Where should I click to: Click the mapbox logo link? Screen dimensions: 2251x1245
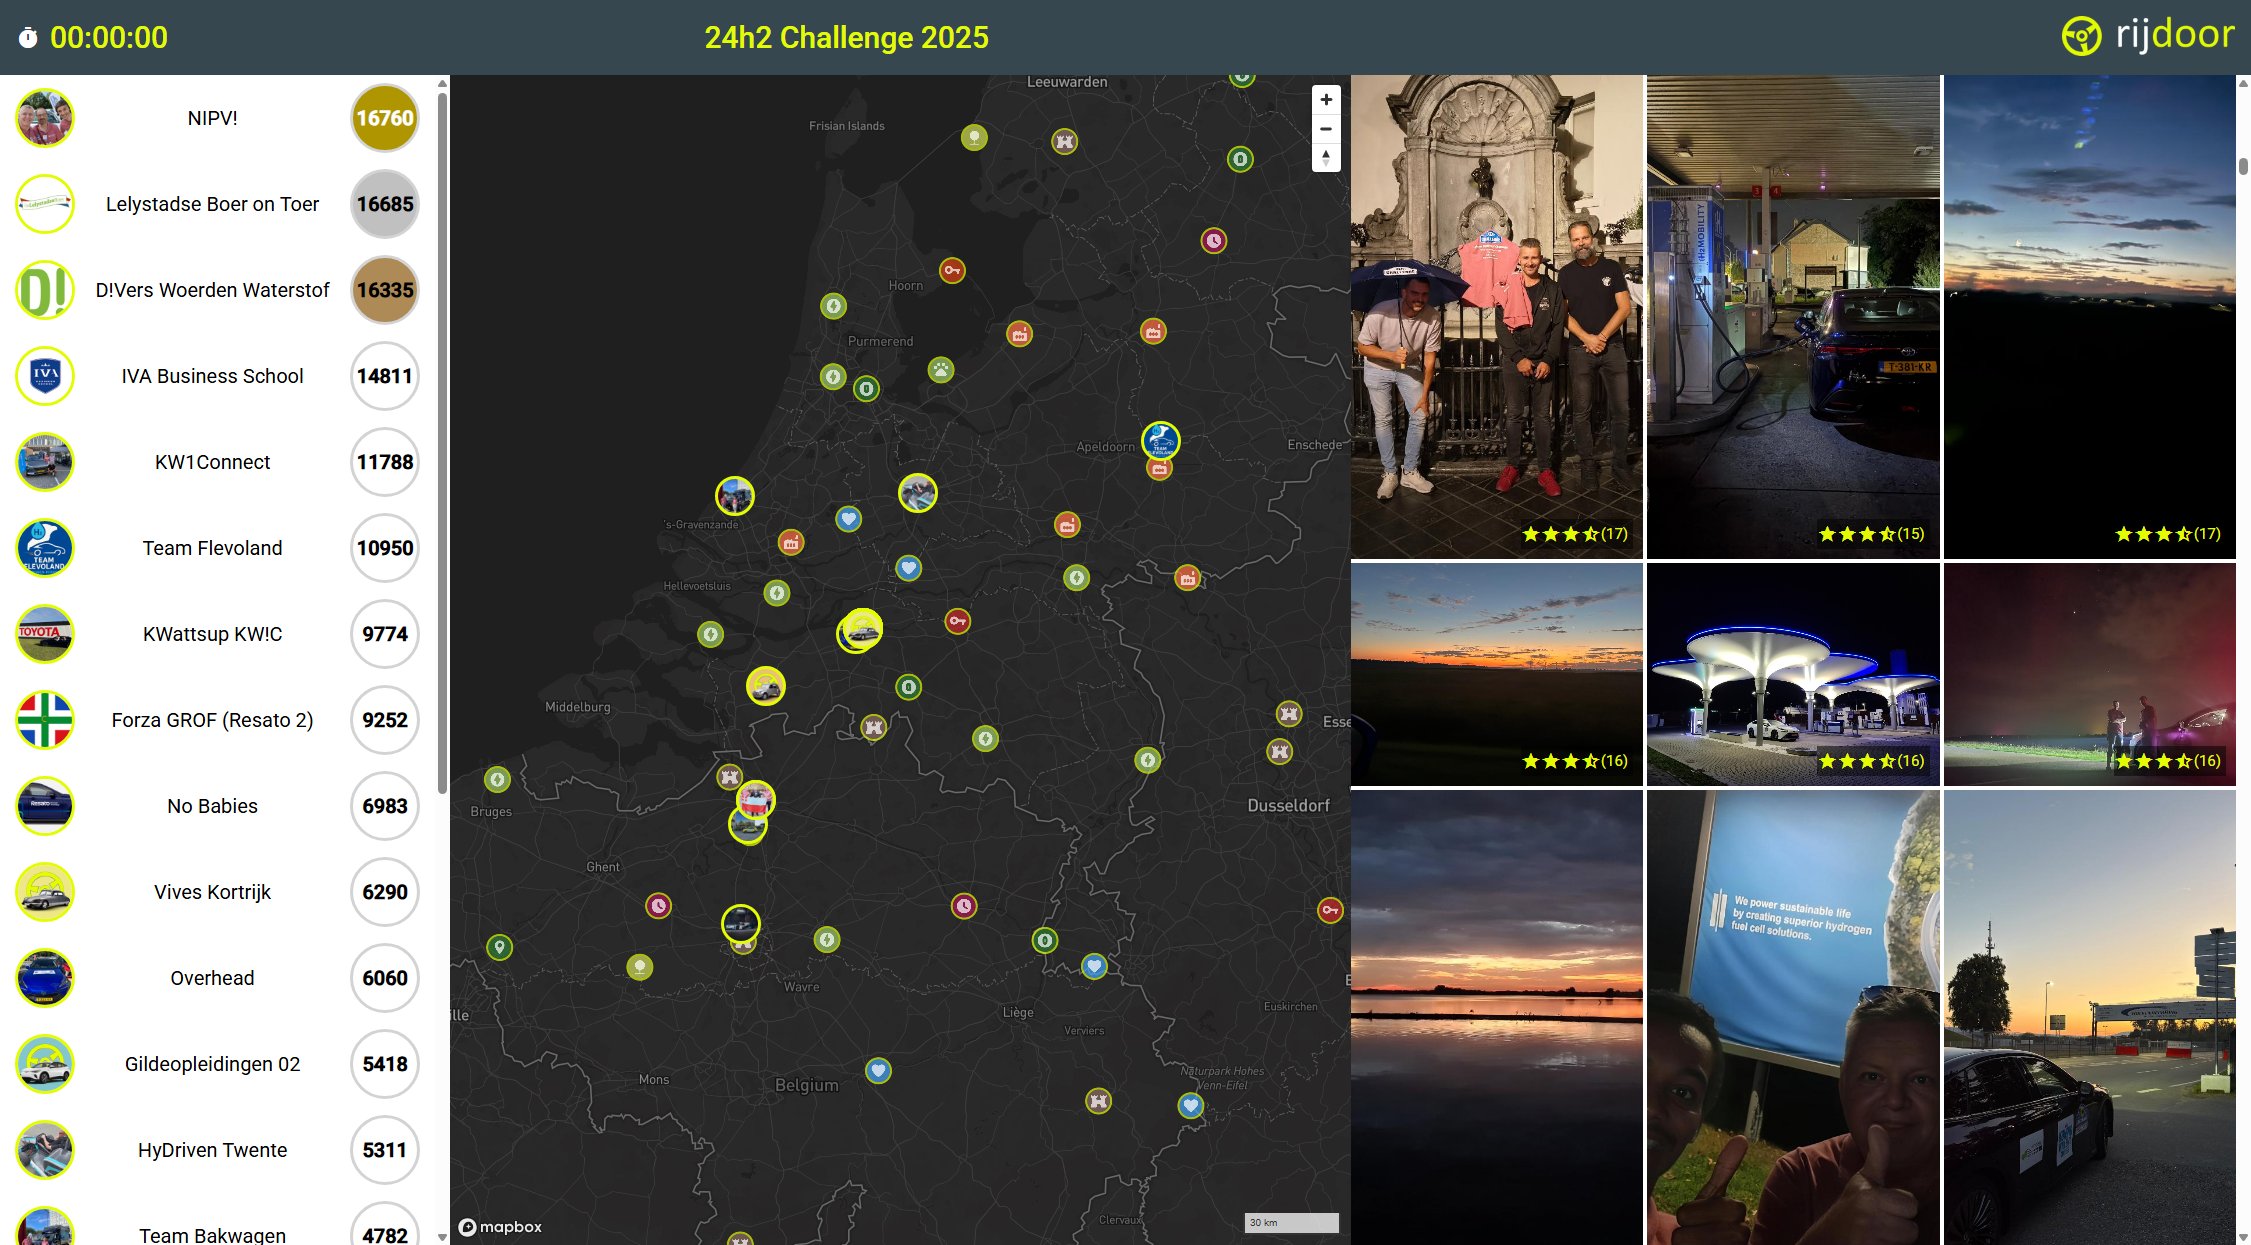500,1227
